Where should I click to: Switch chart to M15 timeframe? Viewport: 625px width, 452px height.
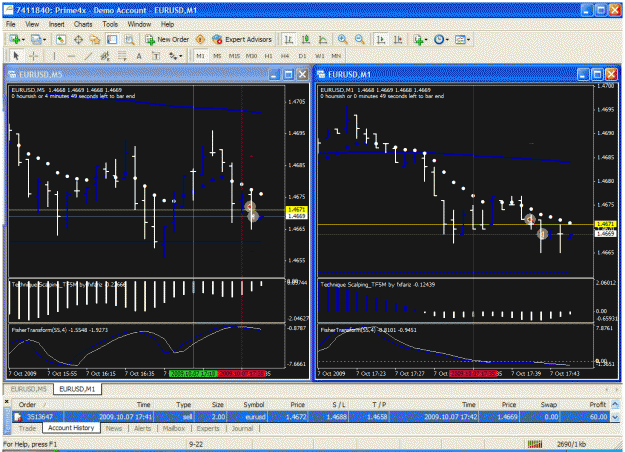click(x=234, y=56)
